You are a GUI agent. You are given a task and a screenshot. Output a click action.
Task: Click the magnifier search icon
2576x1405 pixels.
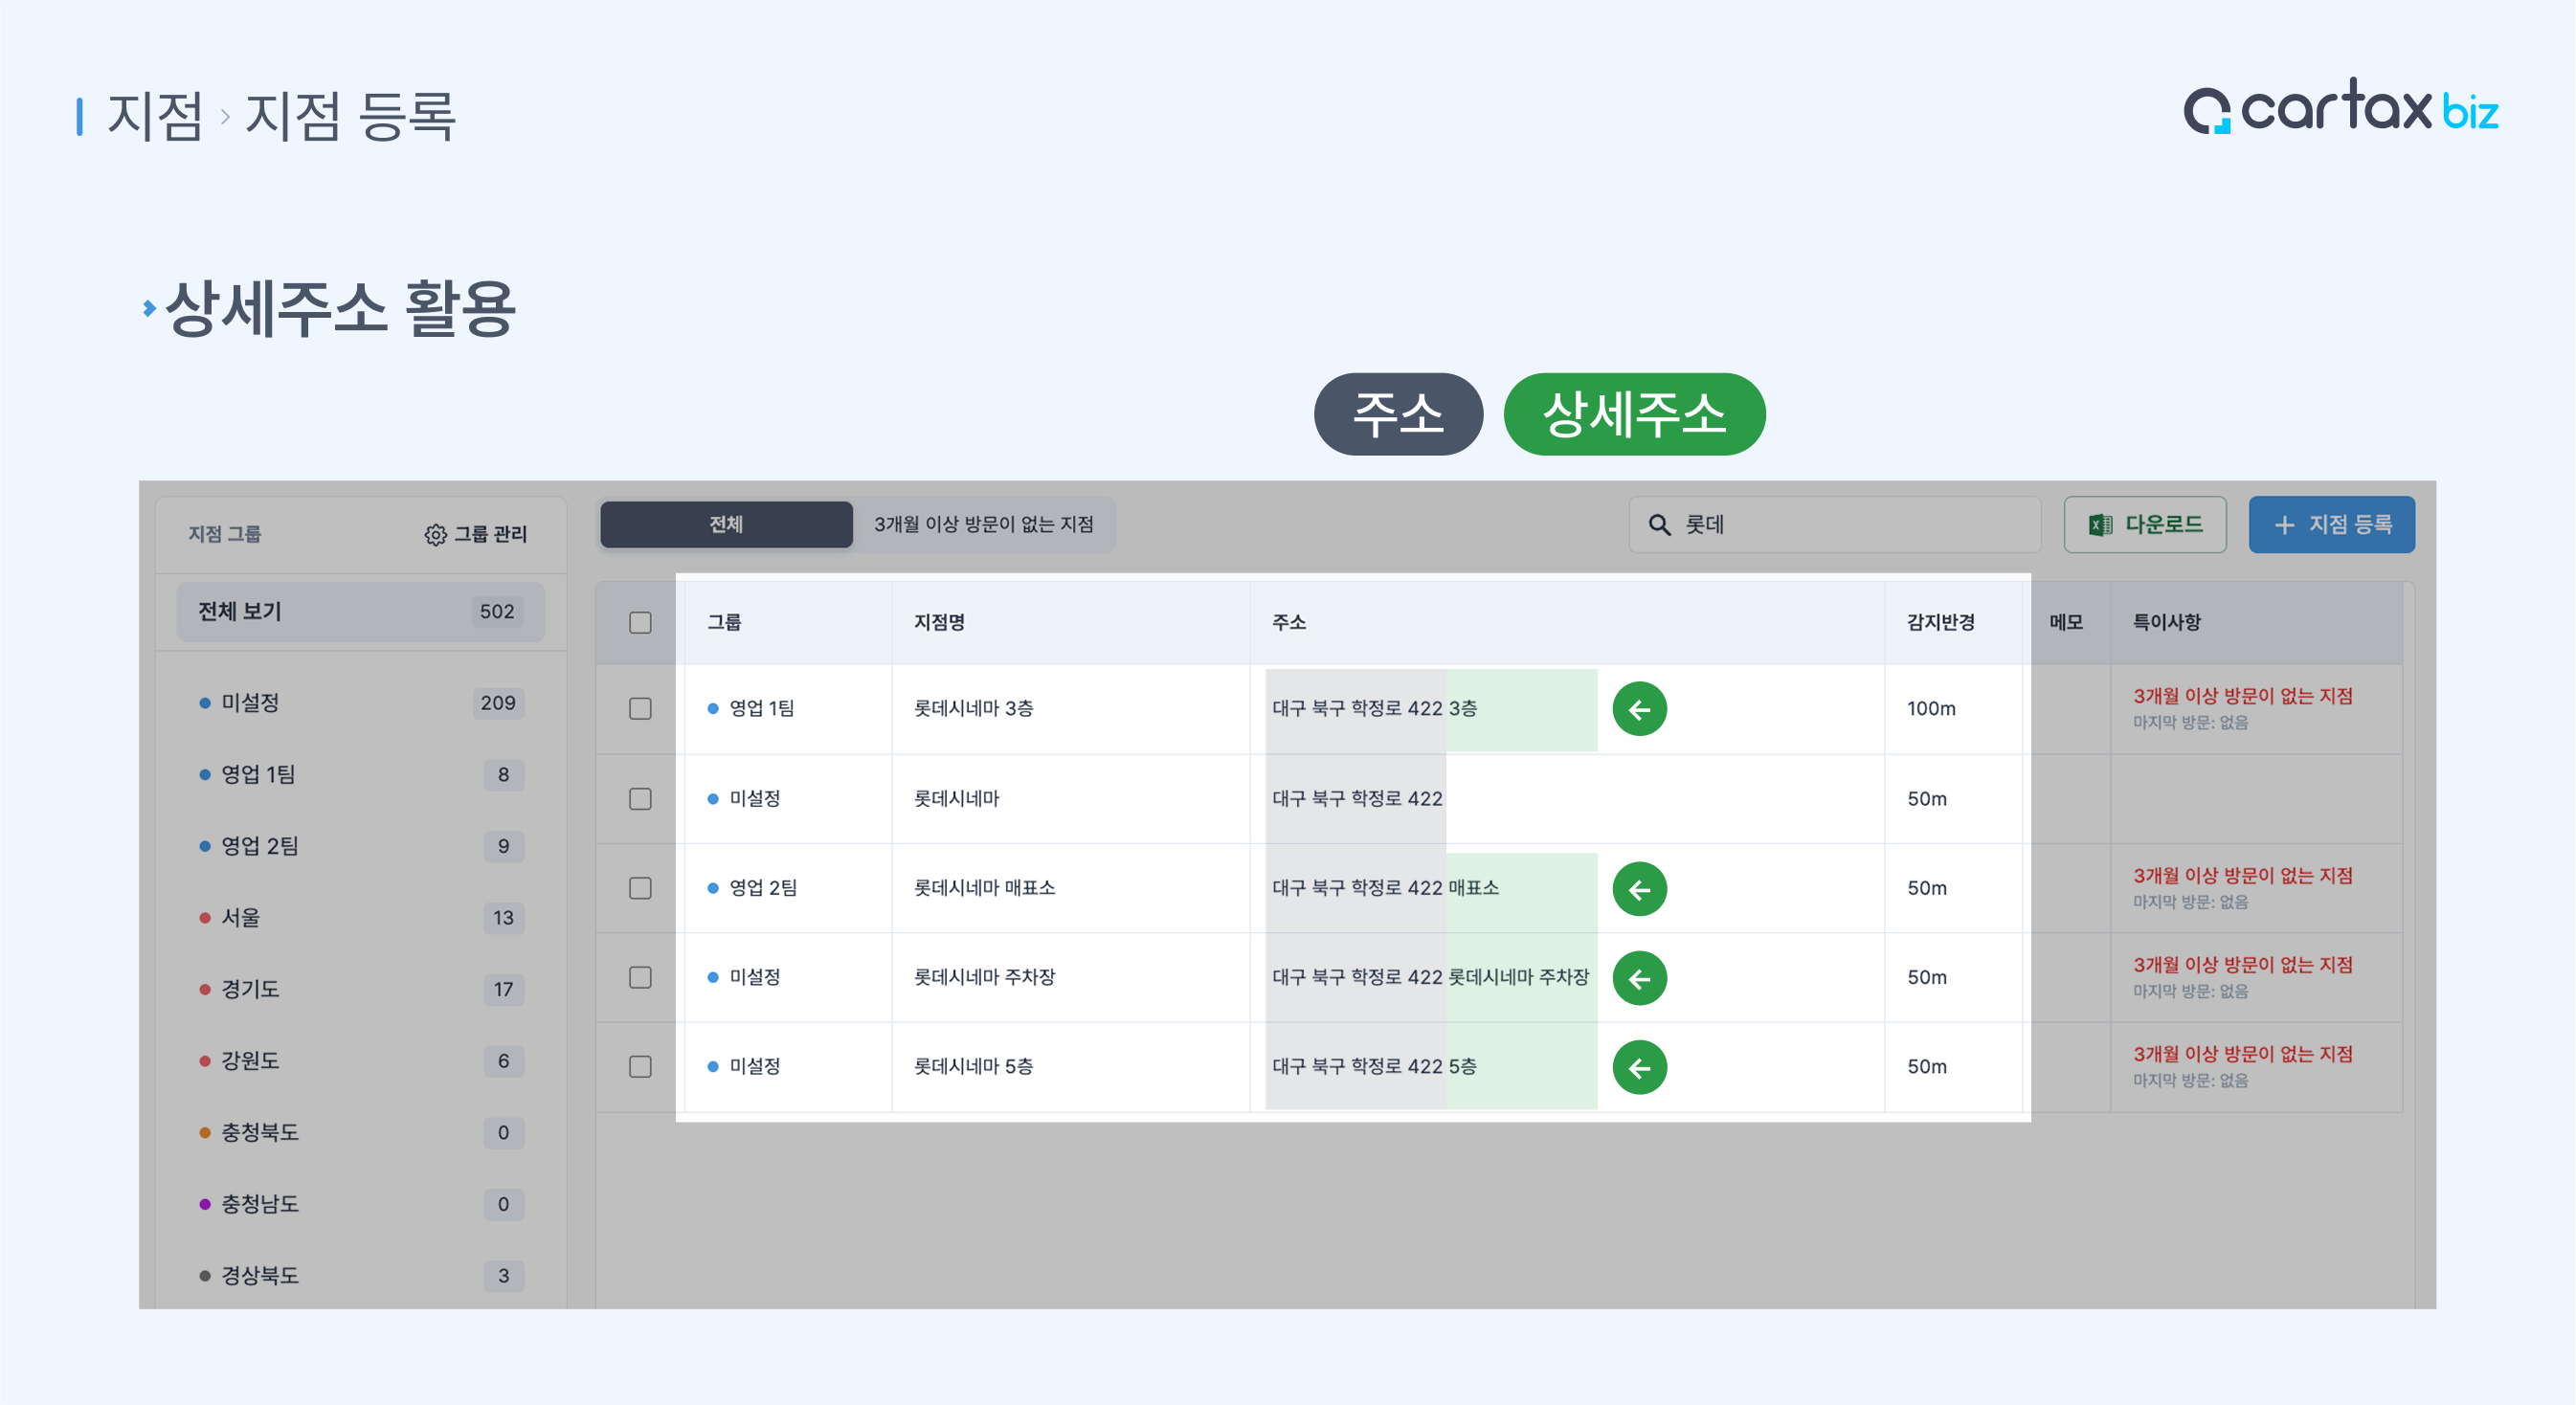(x=1658, y=525)
